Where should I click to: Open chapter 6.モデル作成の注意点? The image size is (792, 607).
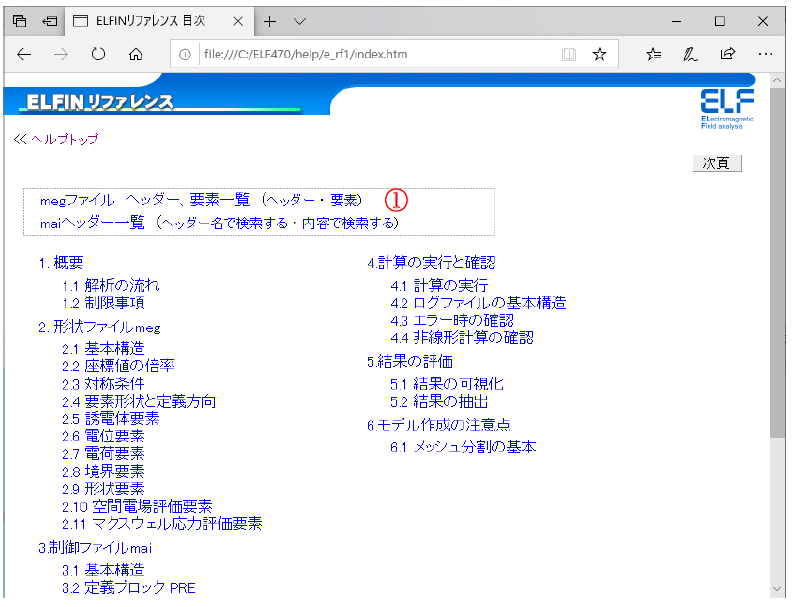tap(439, 425)
